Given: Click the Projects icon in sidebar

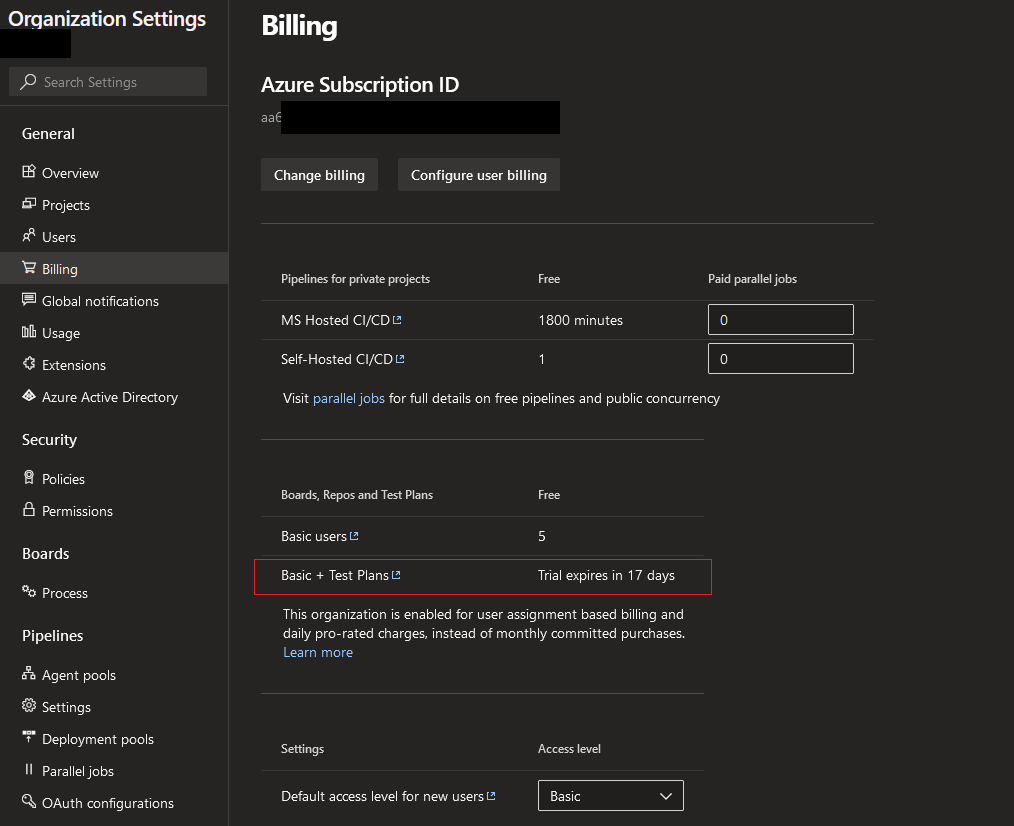Looking at the screenshot, I should point(28,204).
